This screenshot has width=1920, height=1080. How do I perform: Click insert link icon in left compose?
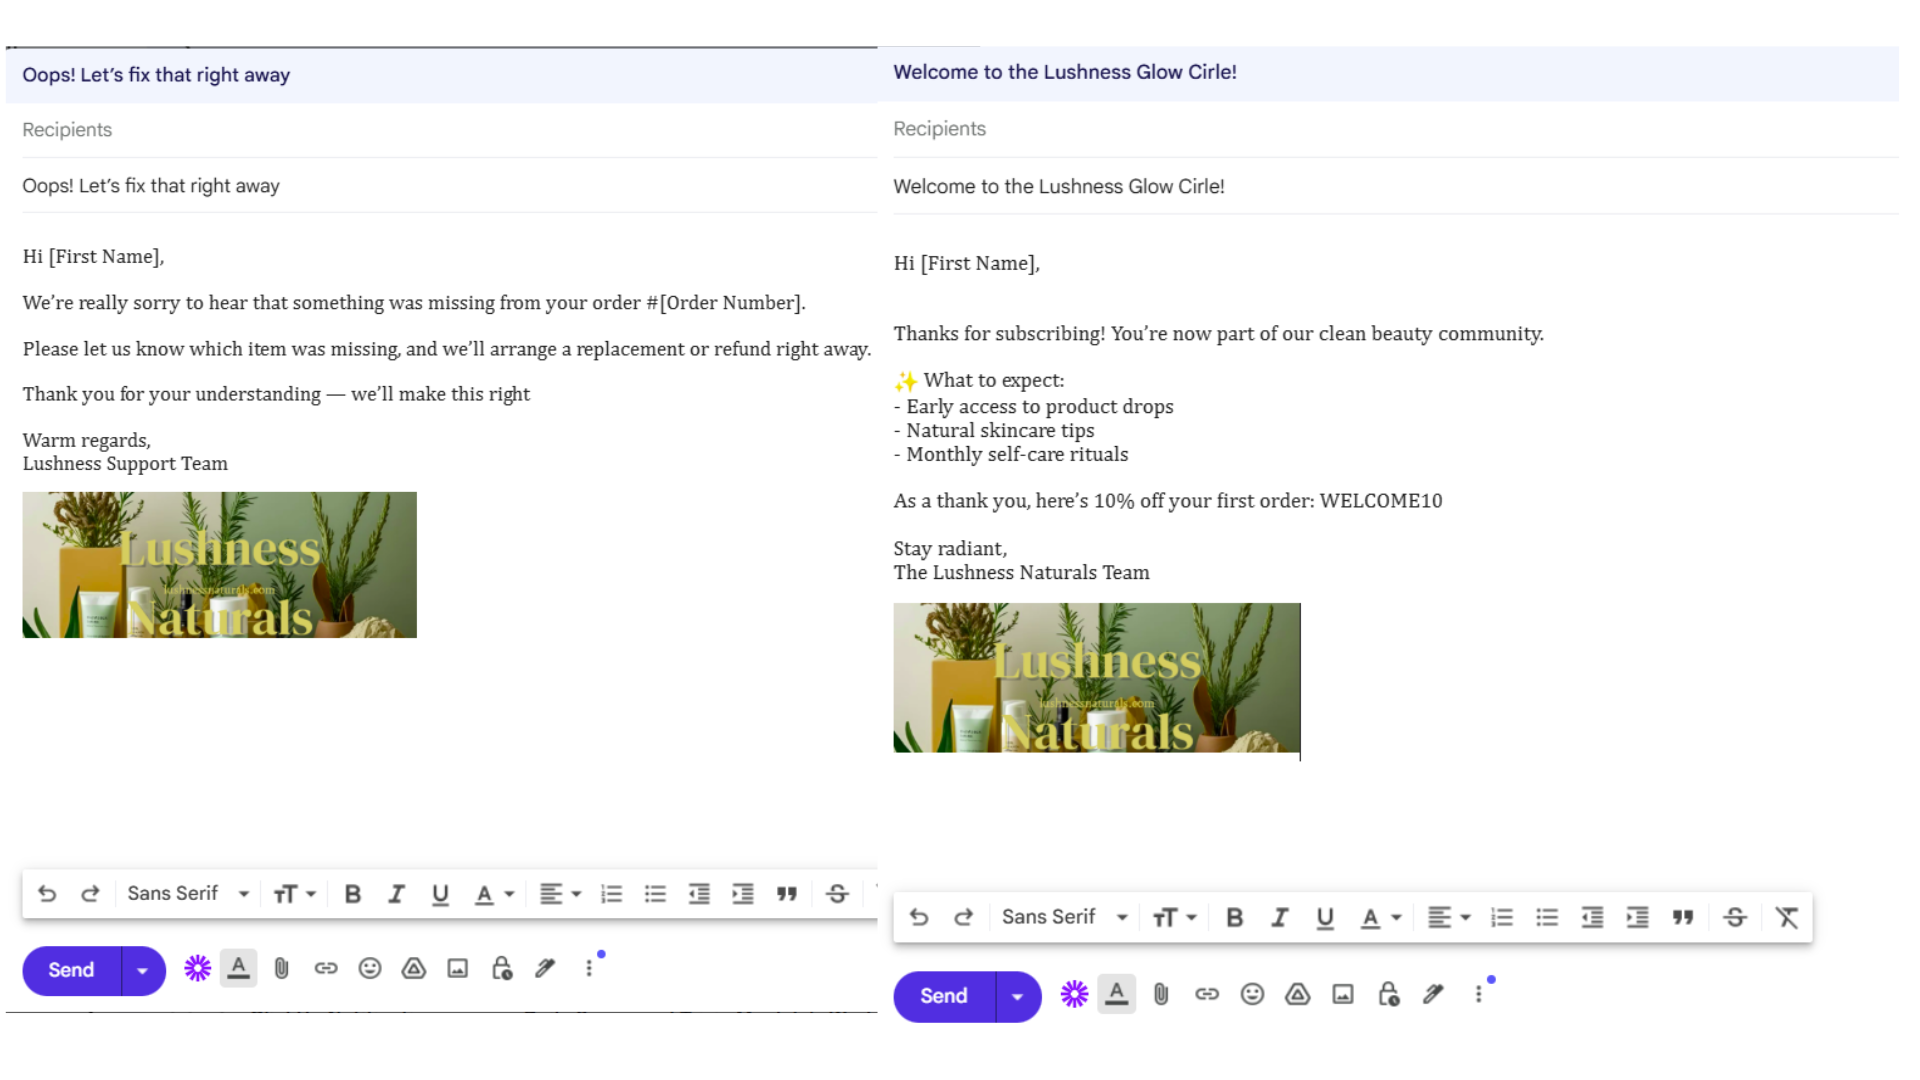tap(326, 968)
